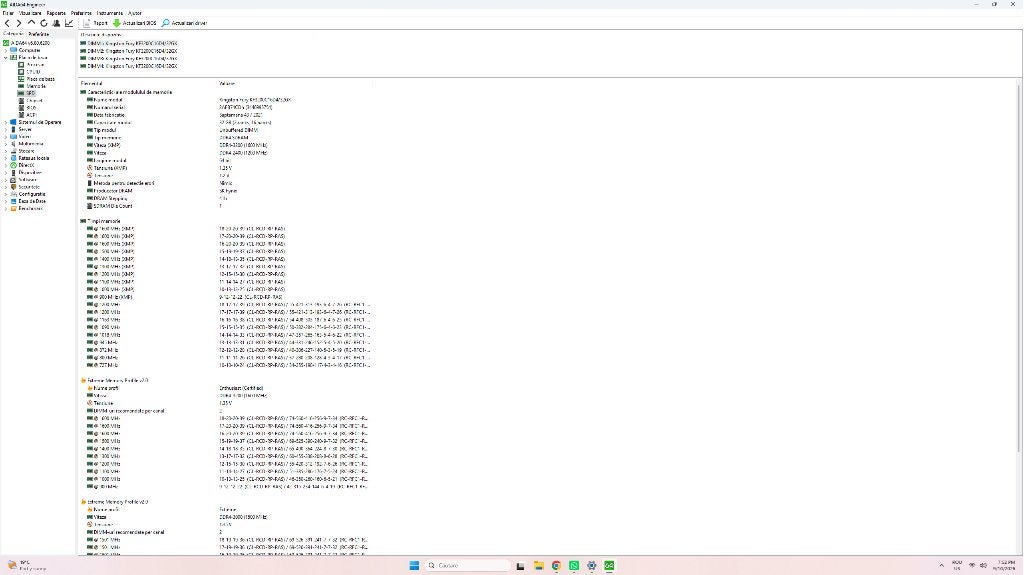Viewport: 1024px width, 575px height.
Task: Click the Baza de Date icon in the tree
Action: [x=13, y=201]
